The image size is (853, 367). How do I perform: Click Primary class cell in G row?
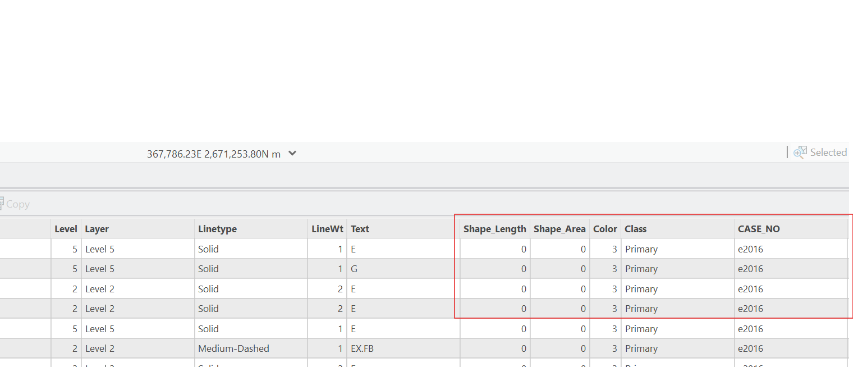[x=677, y=269]
